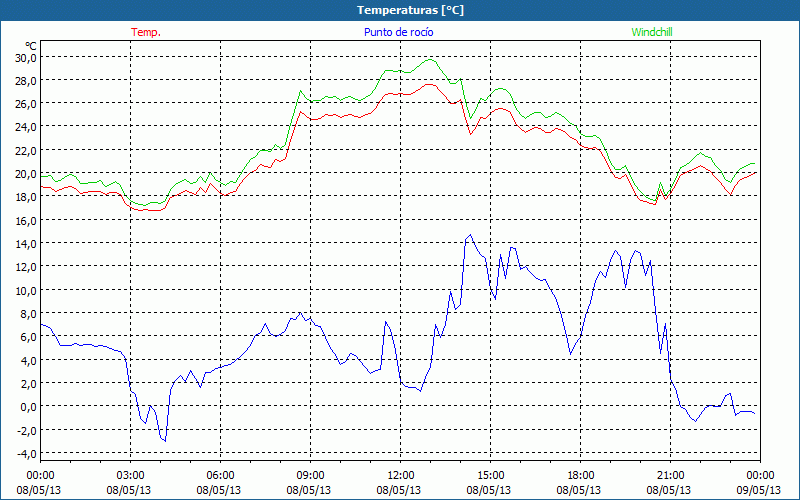The image size is (800, 500).
Task: Click the 26,0 y-axis value
Action: (x=26, y=104)
